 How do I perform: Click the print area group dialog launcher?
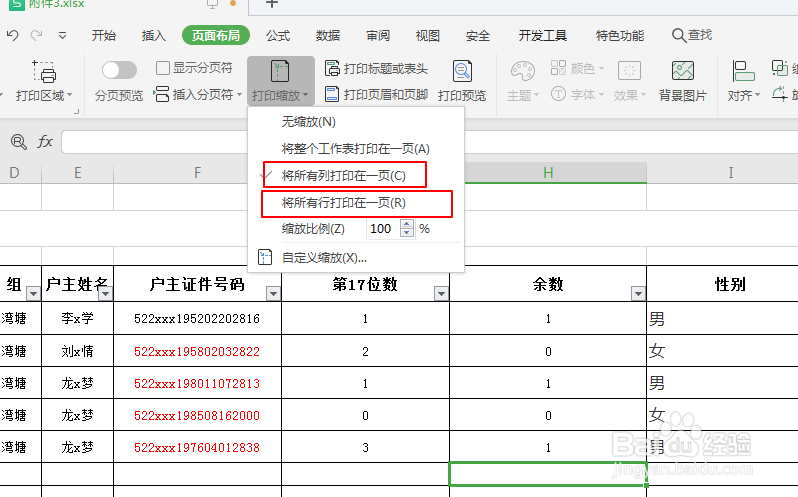coord(77,111)
